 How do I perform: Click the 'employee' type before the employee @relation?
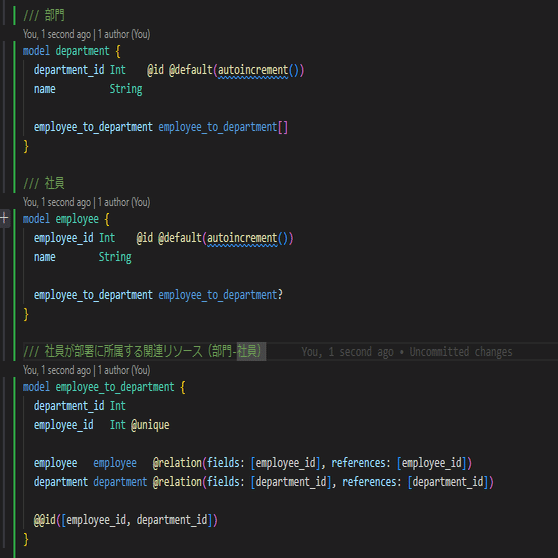[x=115, y=463]
